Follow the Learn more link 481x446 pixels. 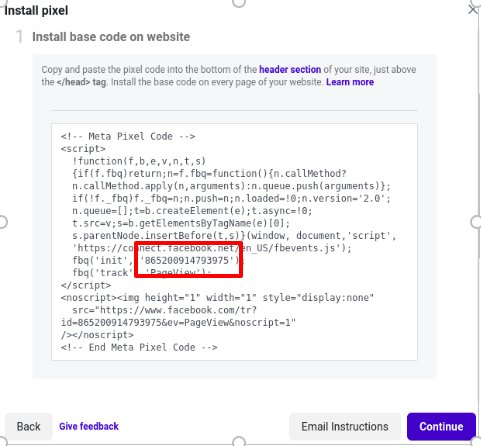[x=350, y=82]
